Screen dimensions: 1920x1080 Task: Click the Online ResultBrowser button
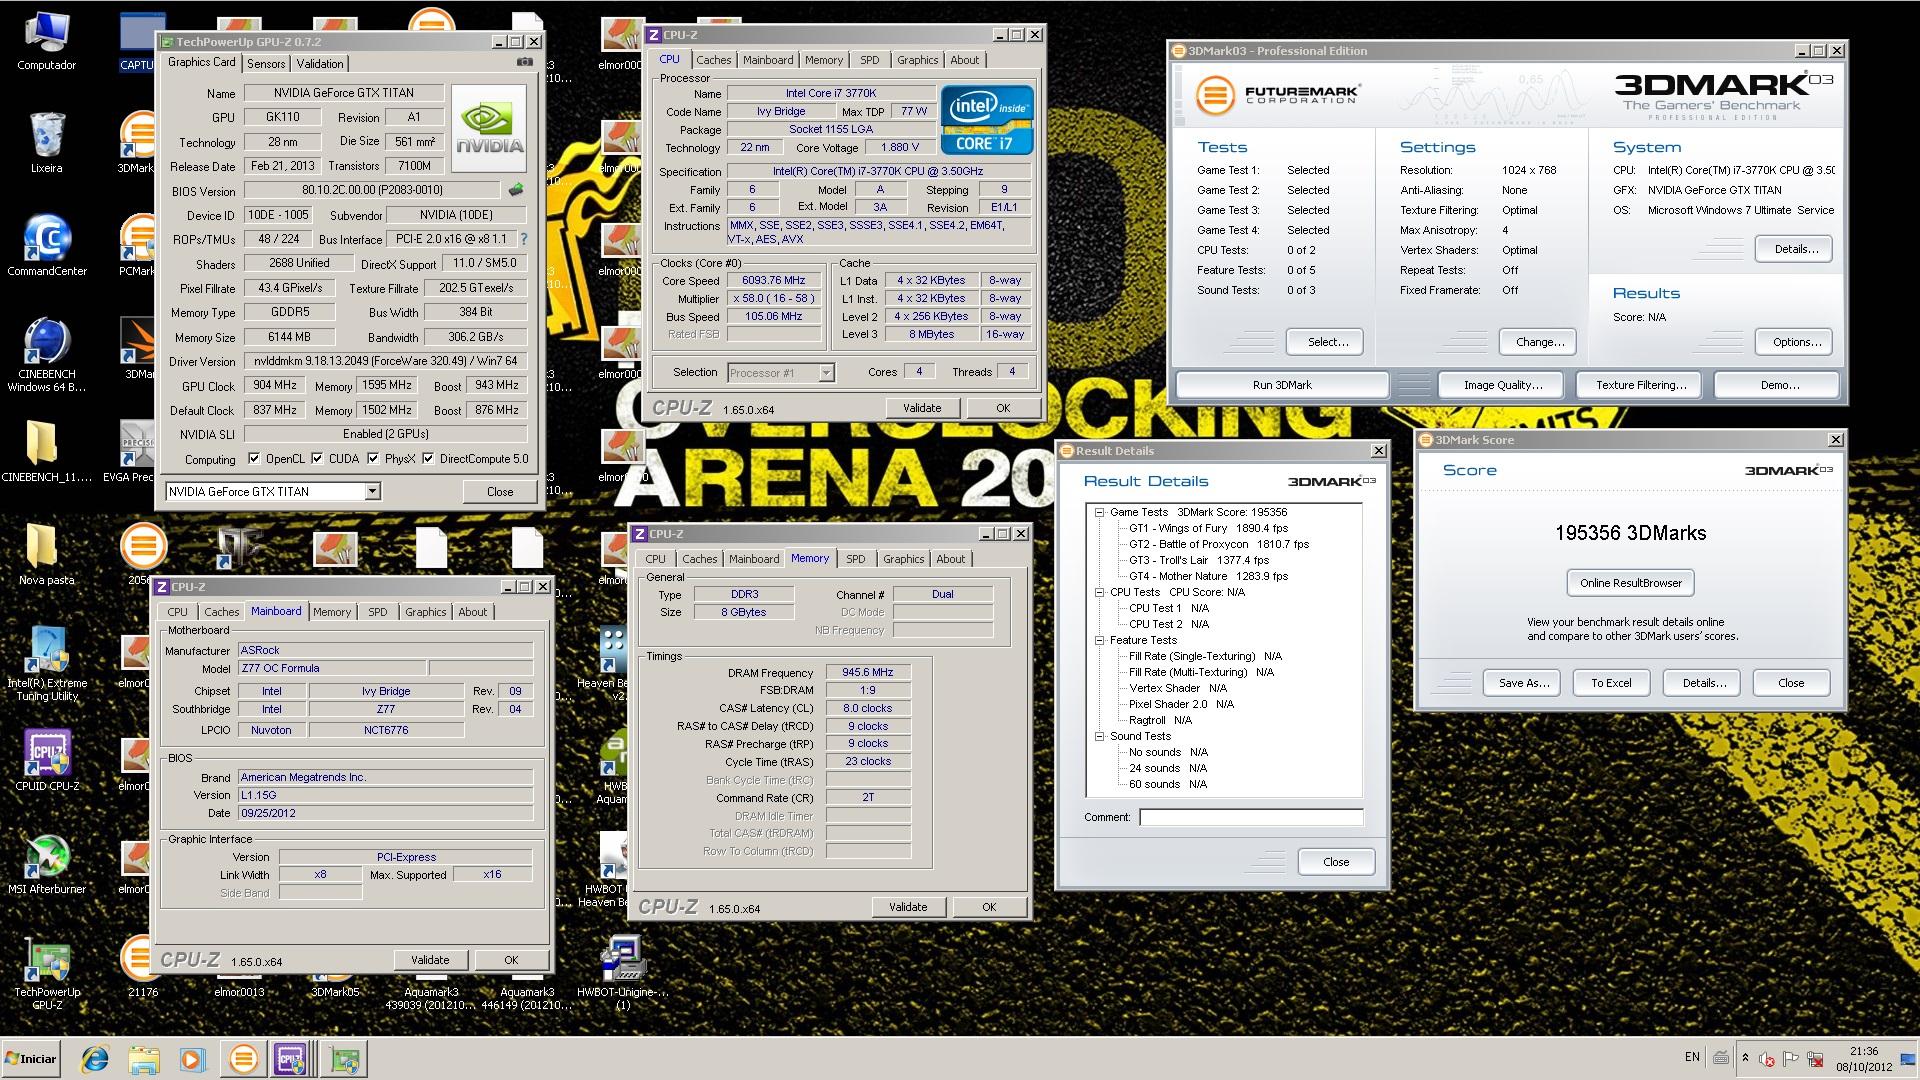[x=1630, y=583]
